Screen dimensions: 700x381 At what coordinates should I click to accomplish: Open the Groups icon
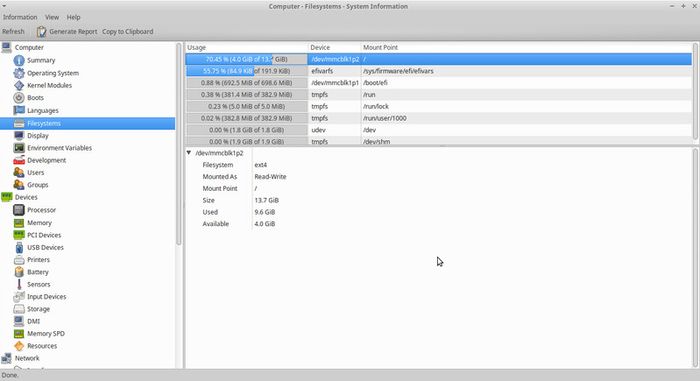click(x=19, y=184)
